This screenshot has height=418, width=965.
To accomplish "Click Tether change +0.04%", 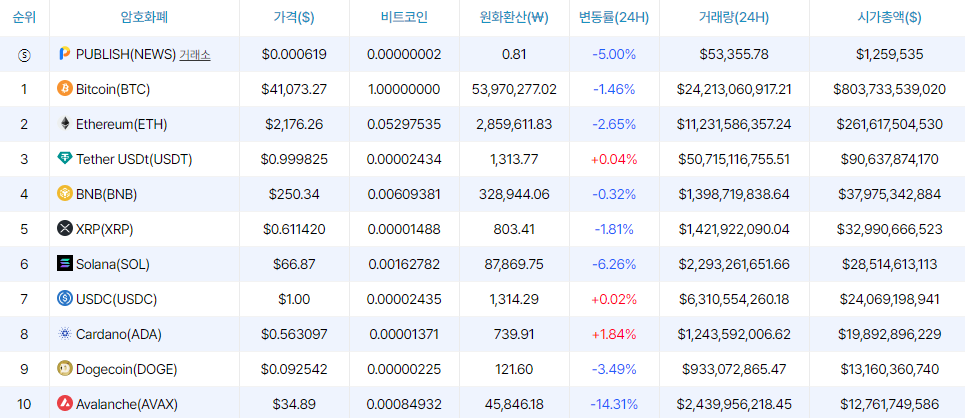I will (614, 159).
